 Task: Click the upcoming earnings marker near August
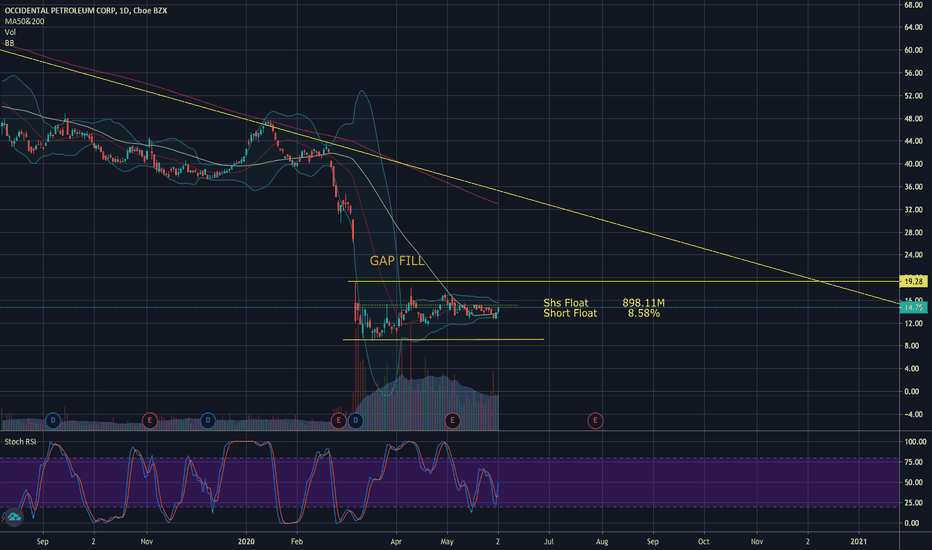[595, 420]
